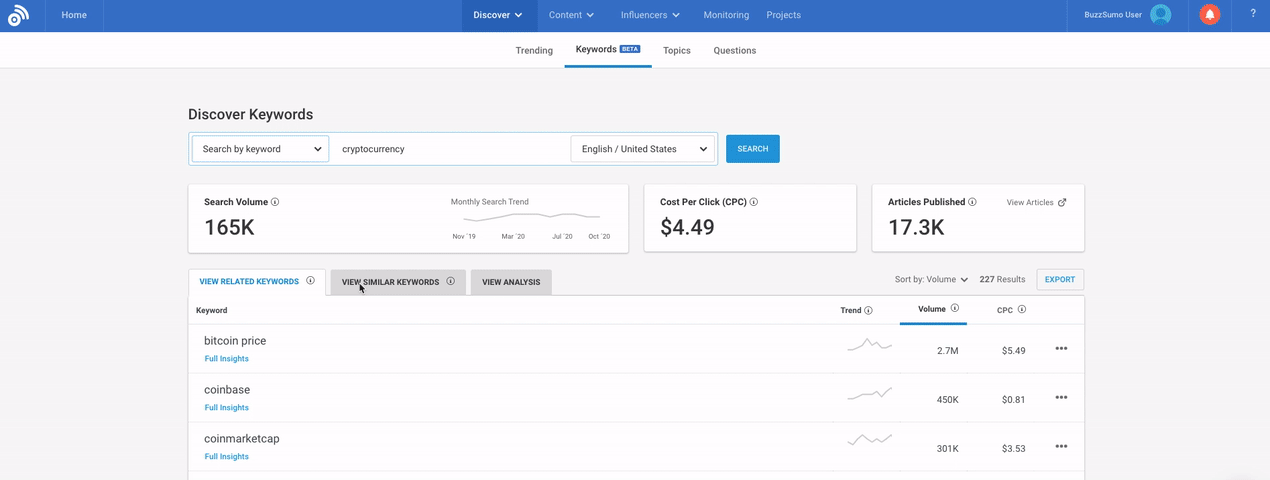Open the Discover menu

tap(497, 15)
